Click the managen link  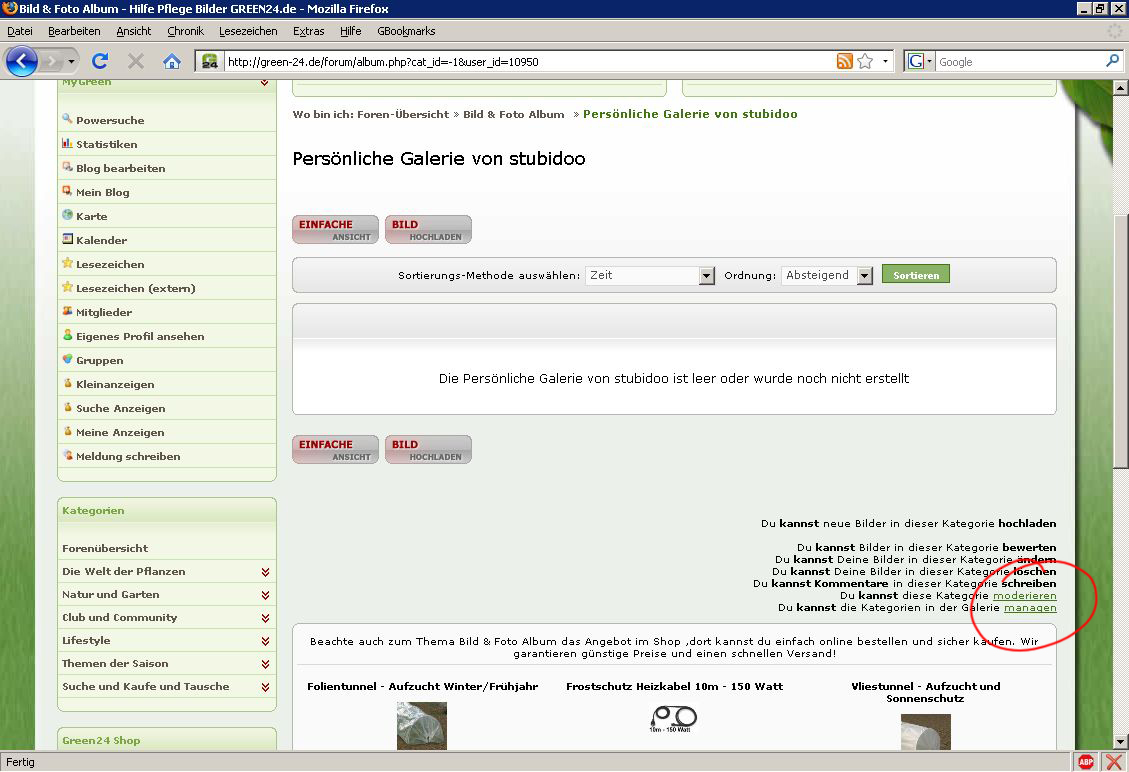[x=1030, y=608]
